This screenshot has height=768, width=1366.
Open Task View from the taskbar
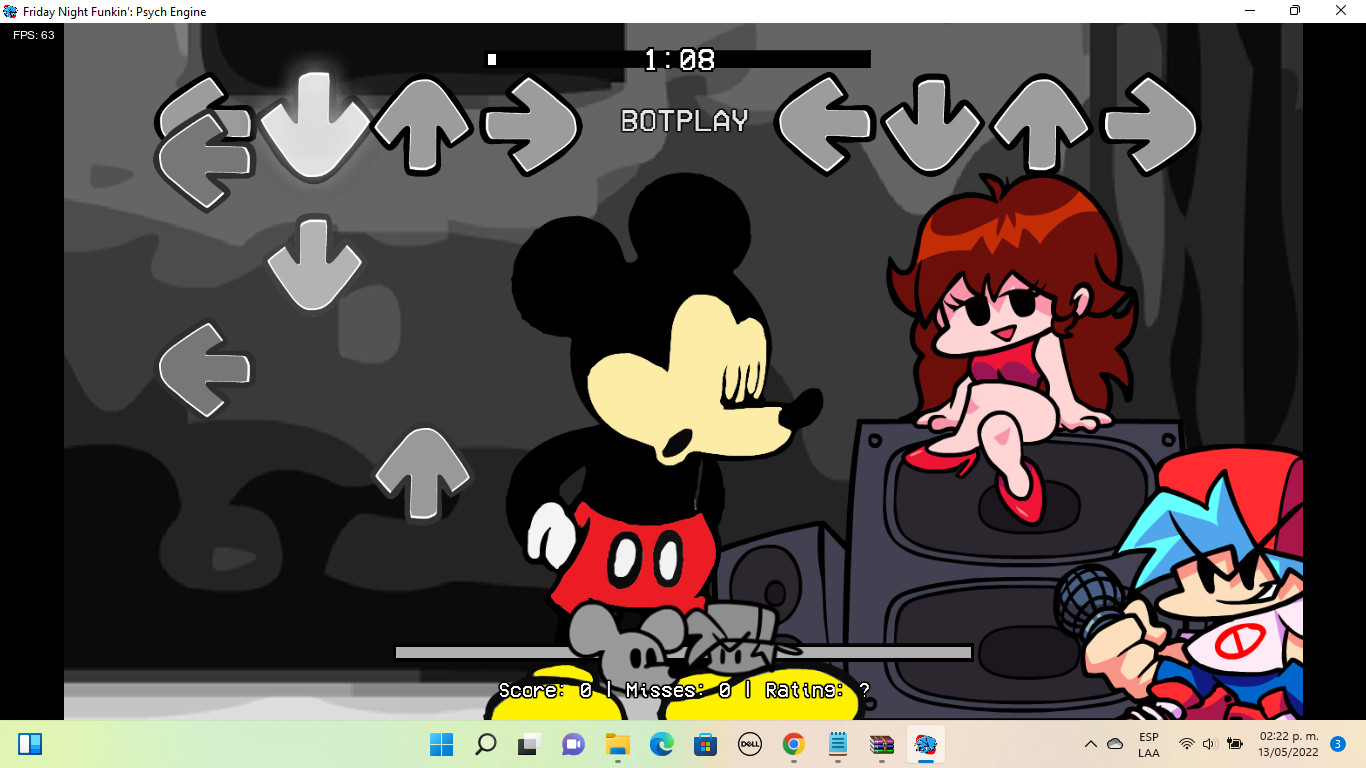coord(529,744)
